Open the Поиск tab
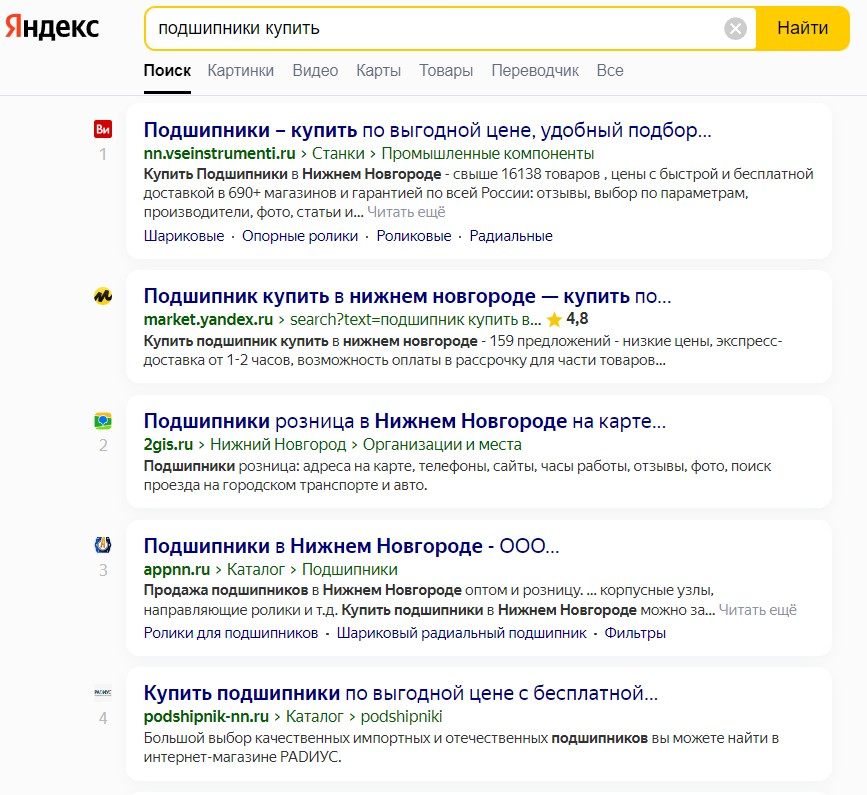 pos(167,71)
